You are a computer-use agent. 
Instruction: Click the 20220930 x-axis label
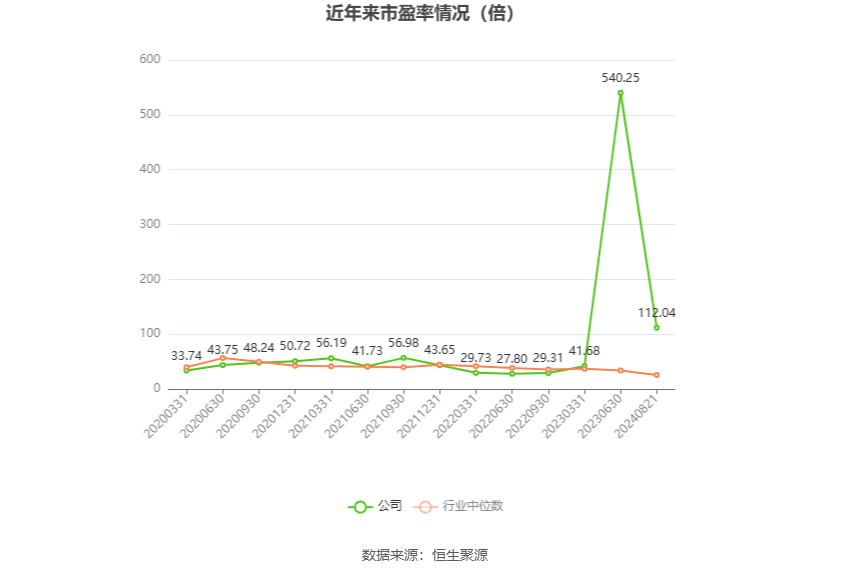click(529, 416)
